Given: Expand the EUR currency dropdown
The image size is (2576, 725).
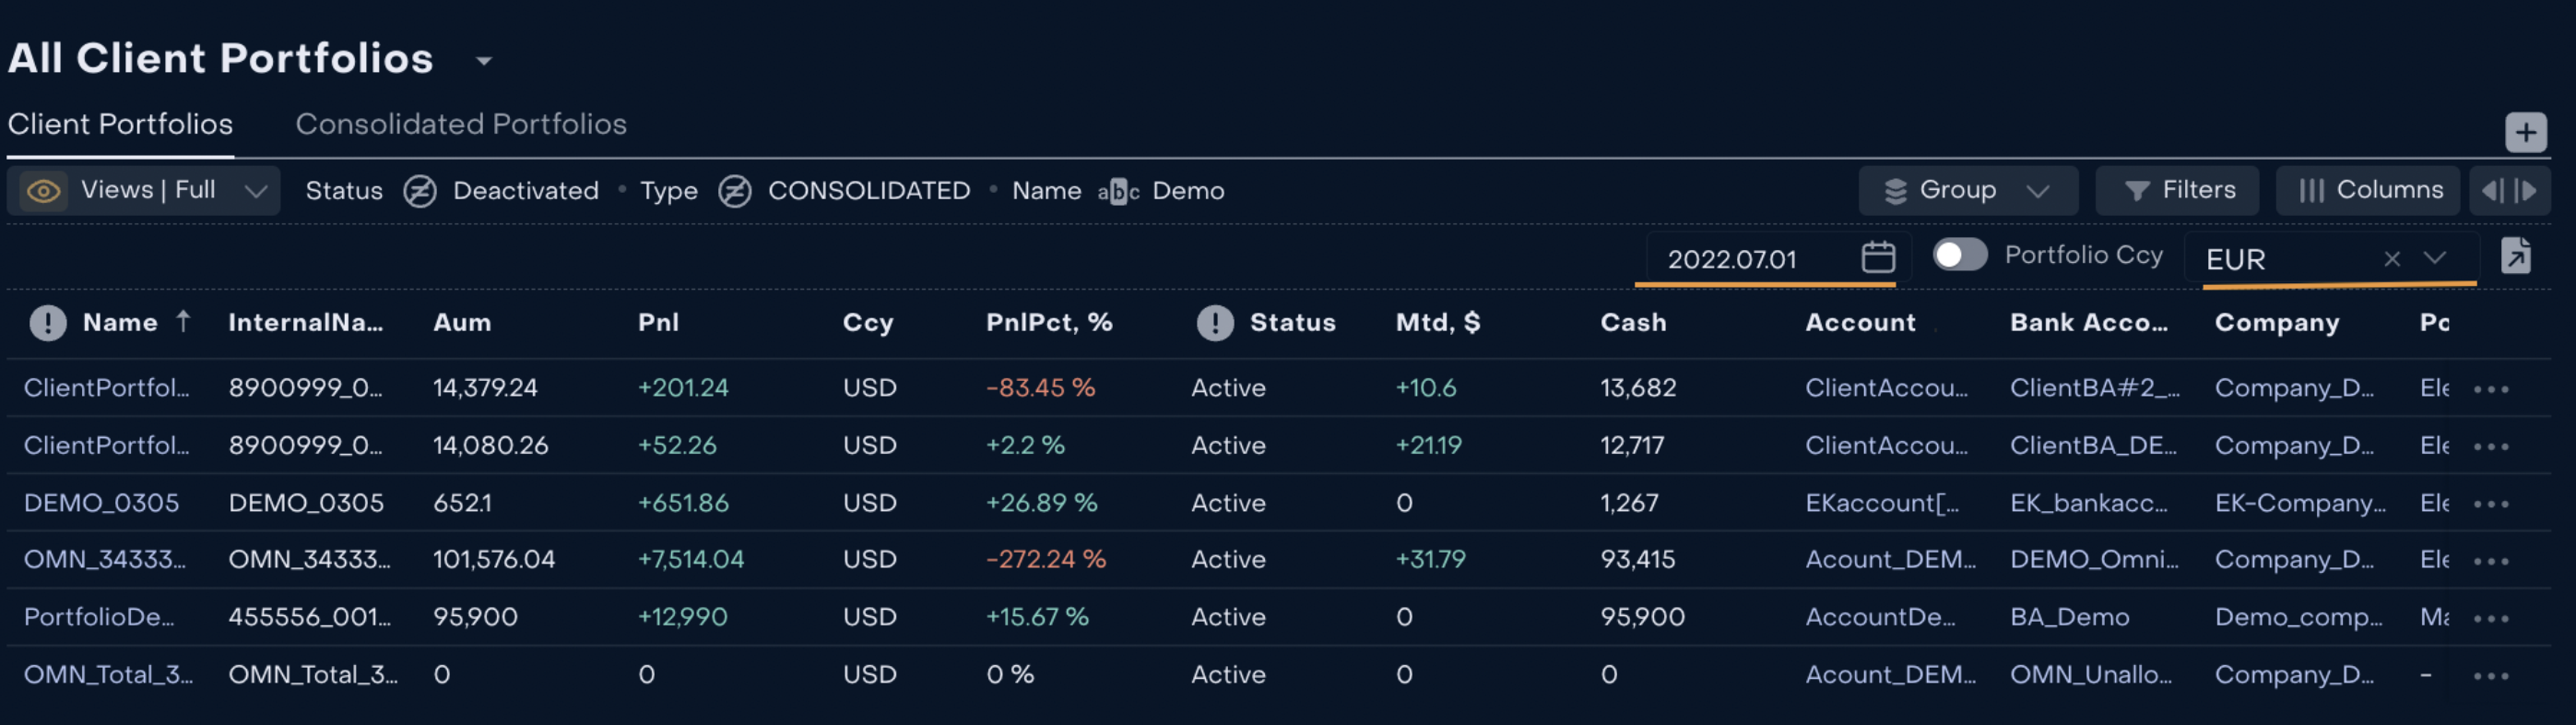Looking at the screenshot, I should [x=2435, y=258].
